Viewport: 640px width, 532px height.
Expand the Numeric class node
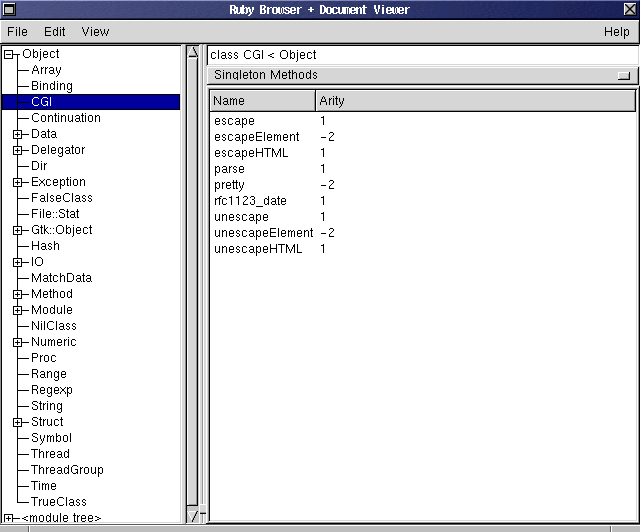18,342
